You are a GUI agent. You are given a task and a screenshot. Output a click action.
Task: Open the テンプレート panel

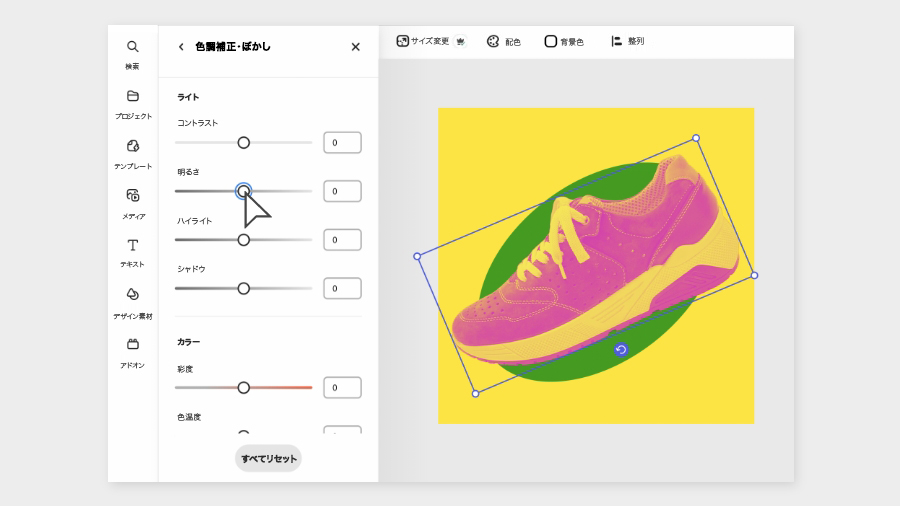coord(132,153)
